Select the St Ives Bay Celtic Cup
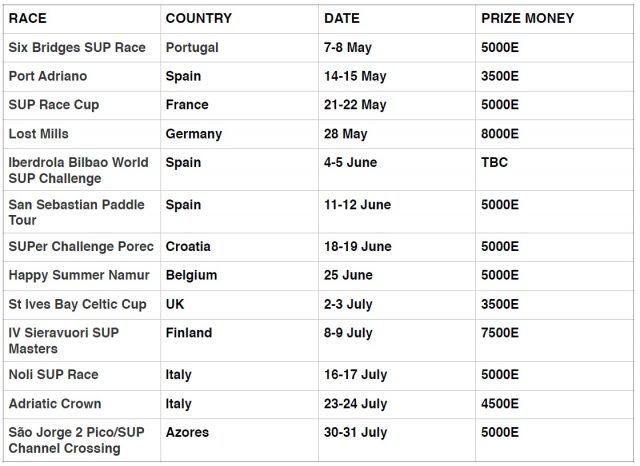 pos(77,304)
